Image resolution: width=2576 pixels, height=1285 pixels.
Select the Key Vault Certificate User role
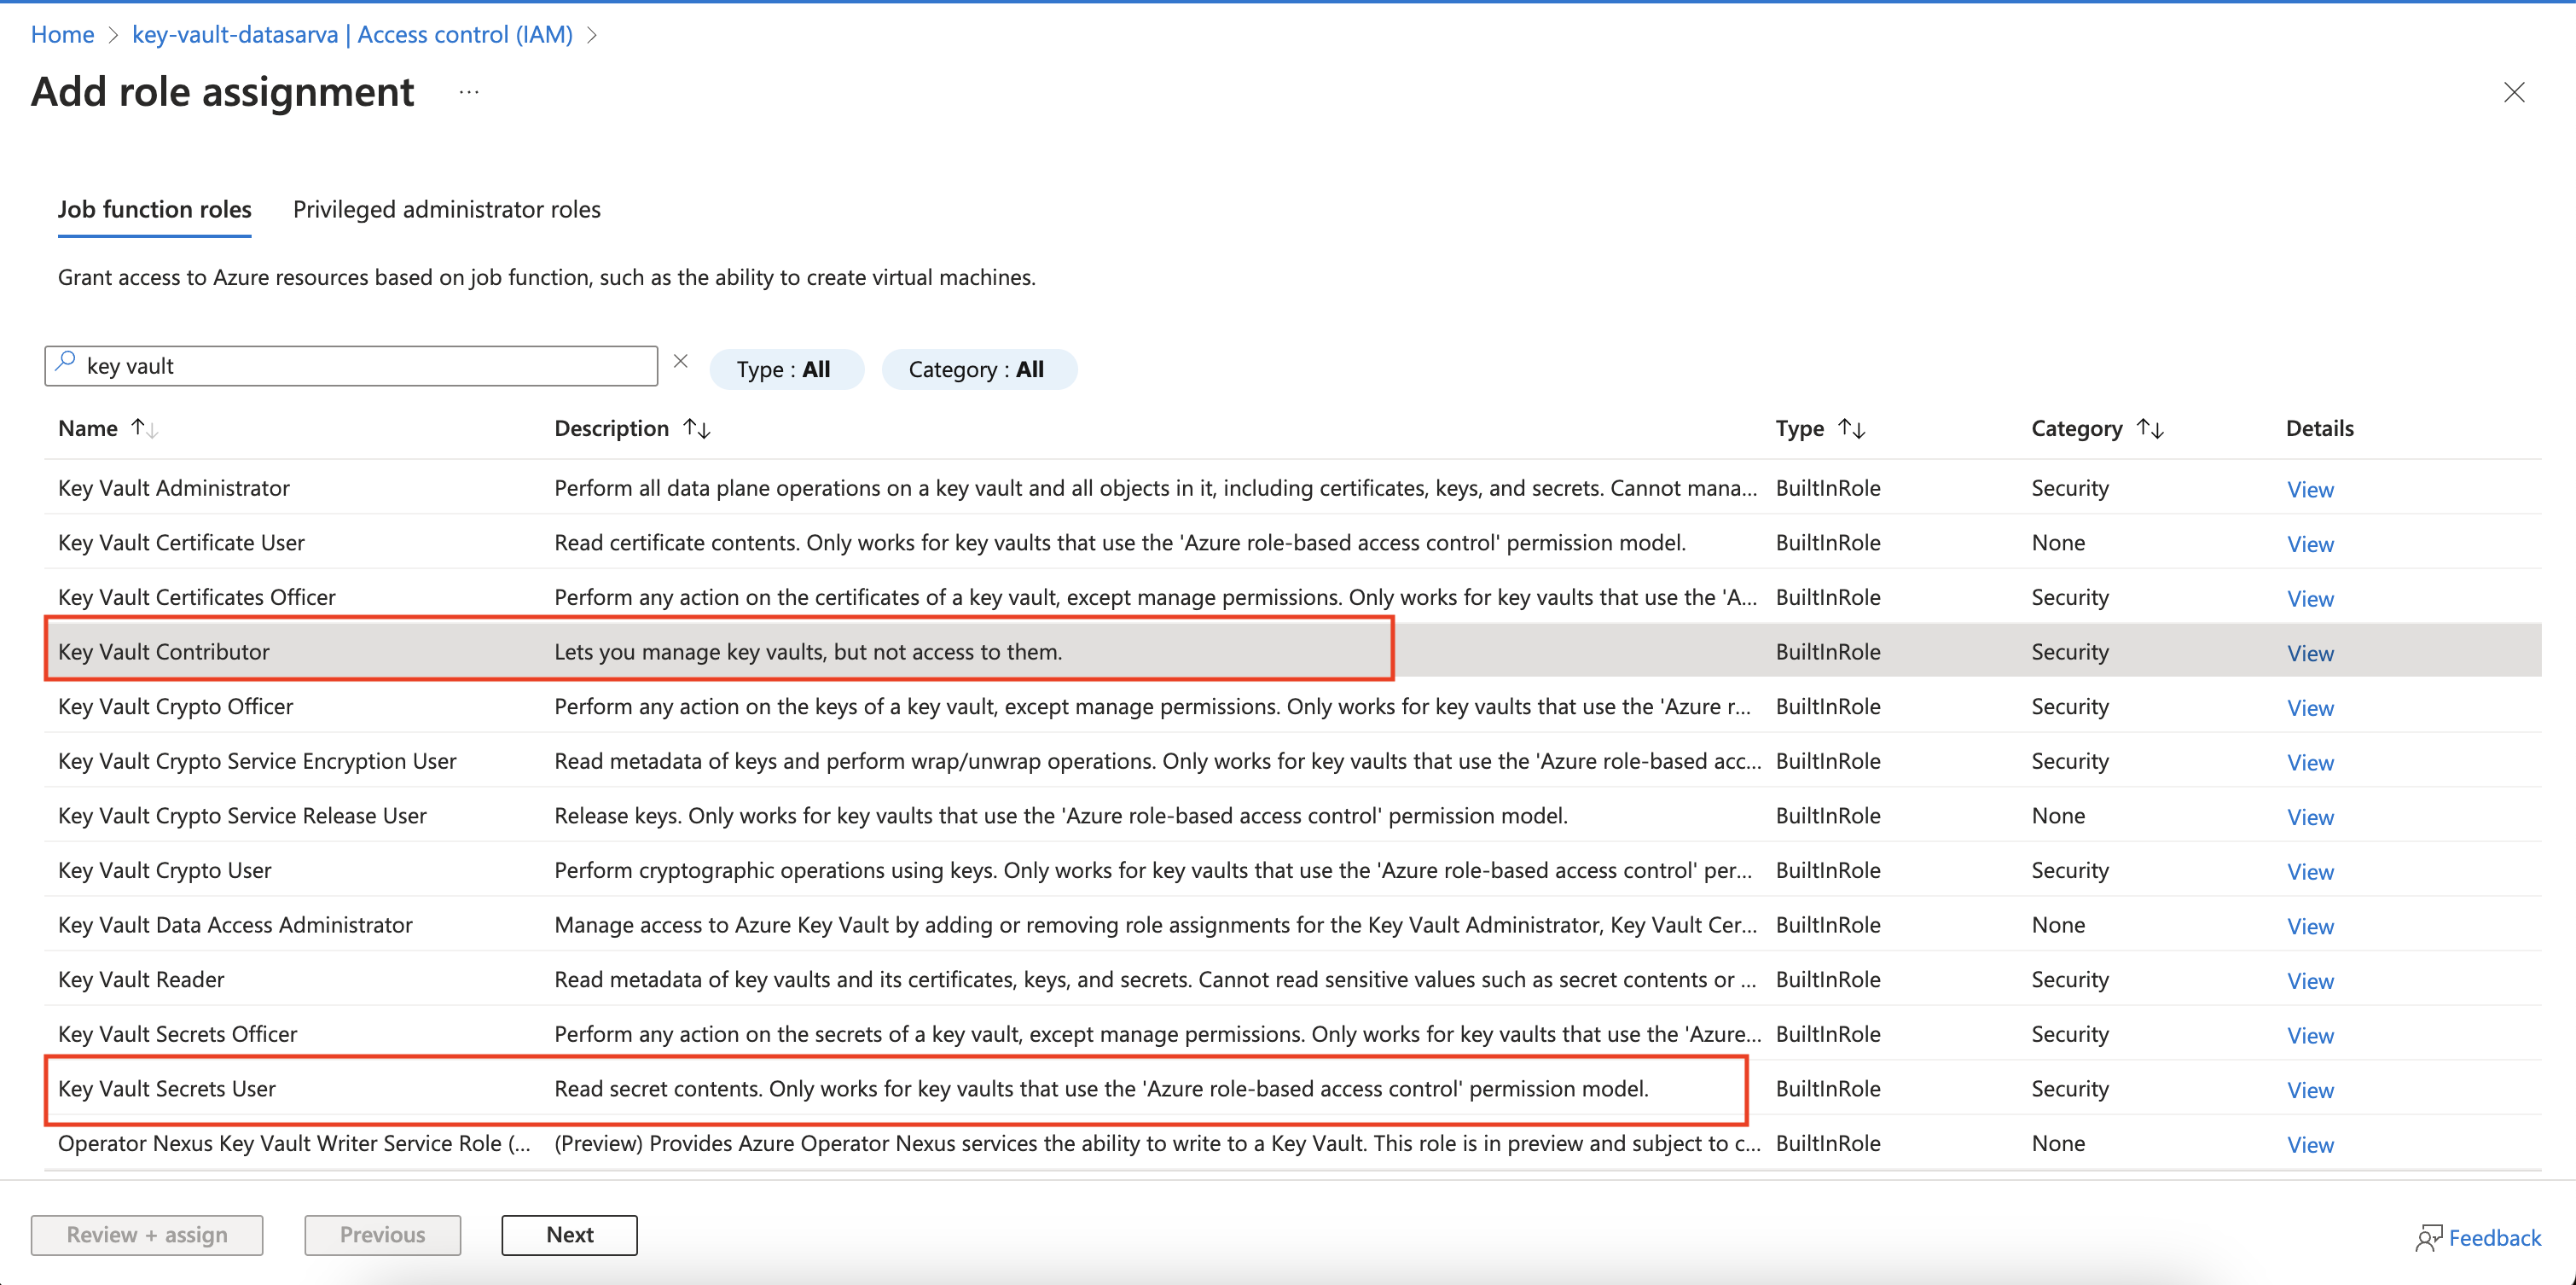click(1292, 542)
